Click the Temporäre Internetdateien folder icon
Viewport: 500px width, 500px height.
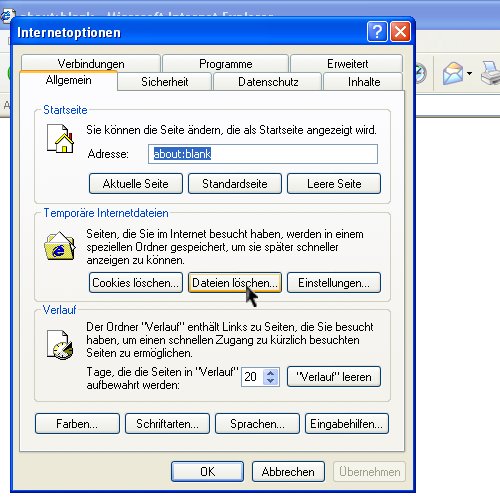point(60,246)
